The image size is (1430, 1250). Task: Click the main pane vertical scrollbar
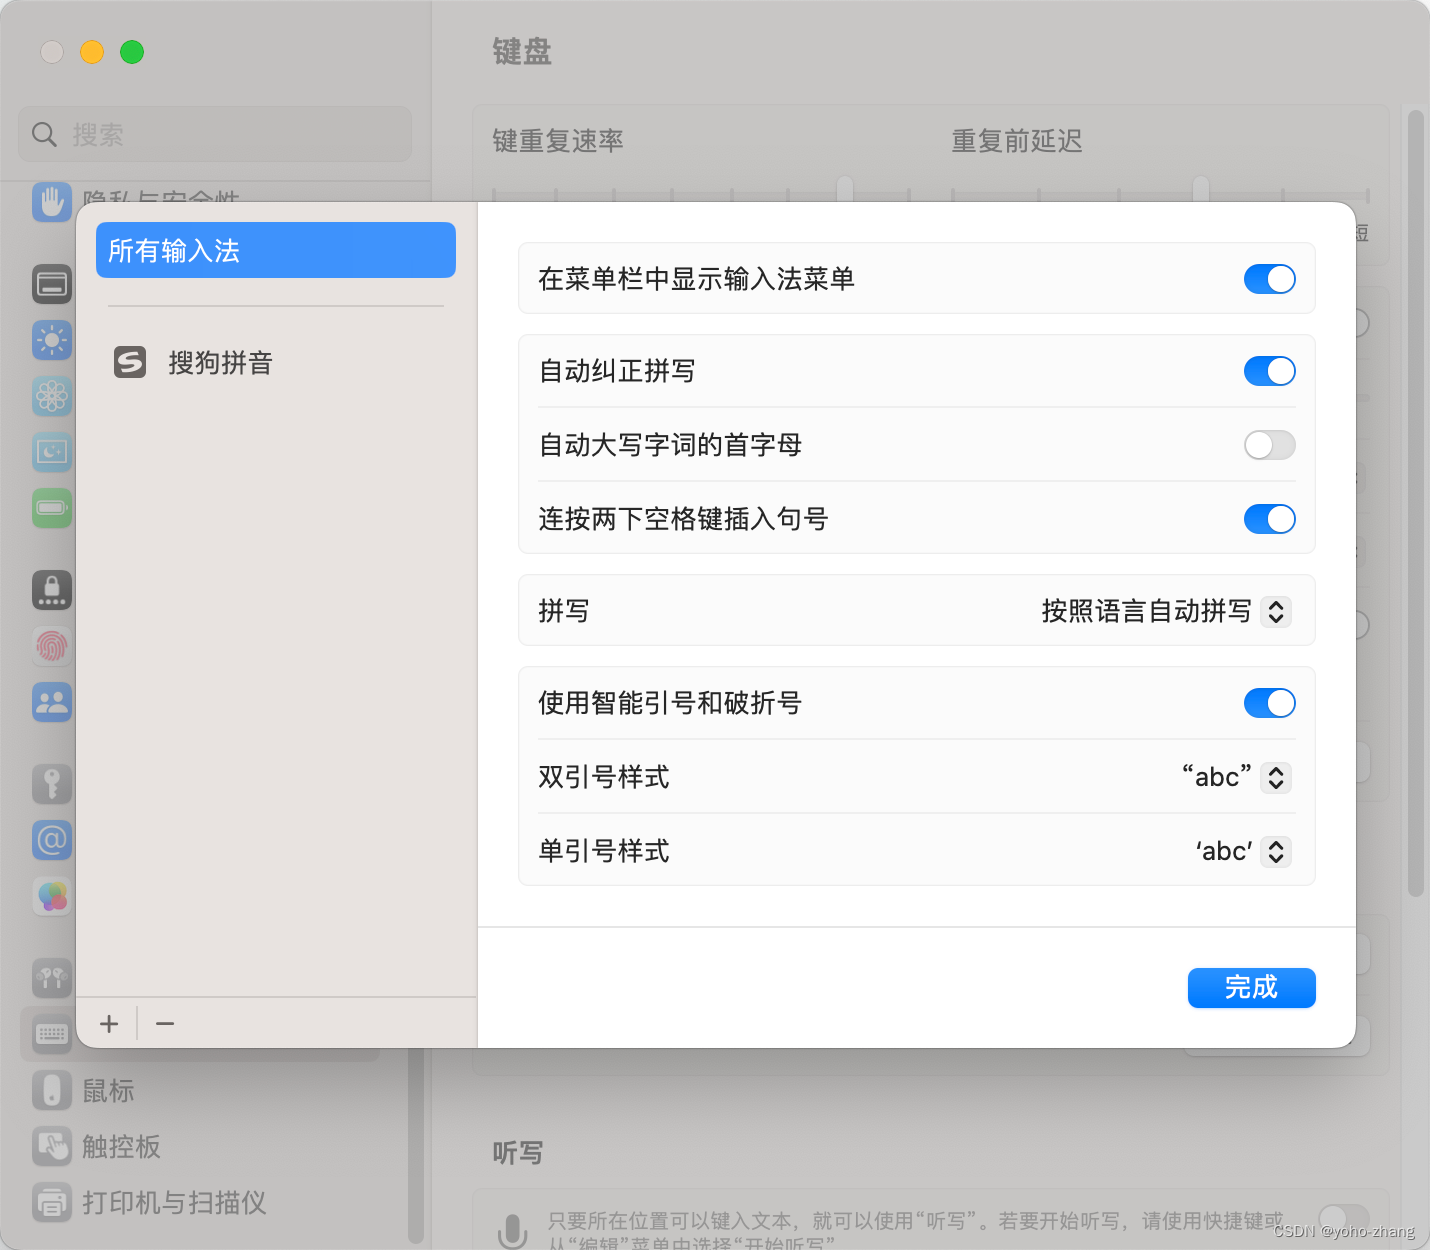(x=1415, y=502)
